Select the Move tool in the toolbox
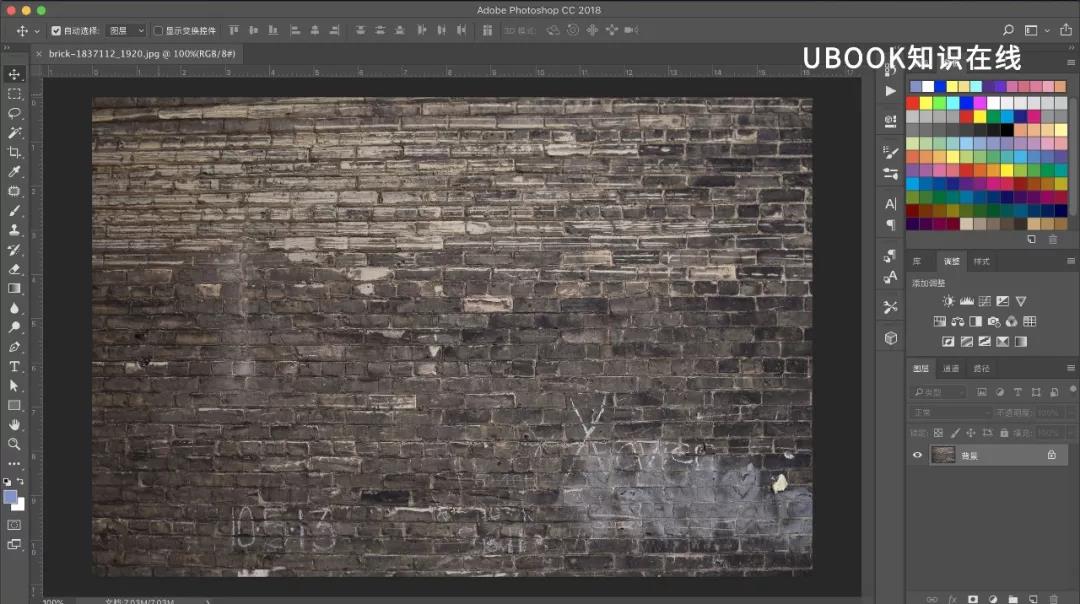Screen dimensions: 1080x604 click(14, 74)
